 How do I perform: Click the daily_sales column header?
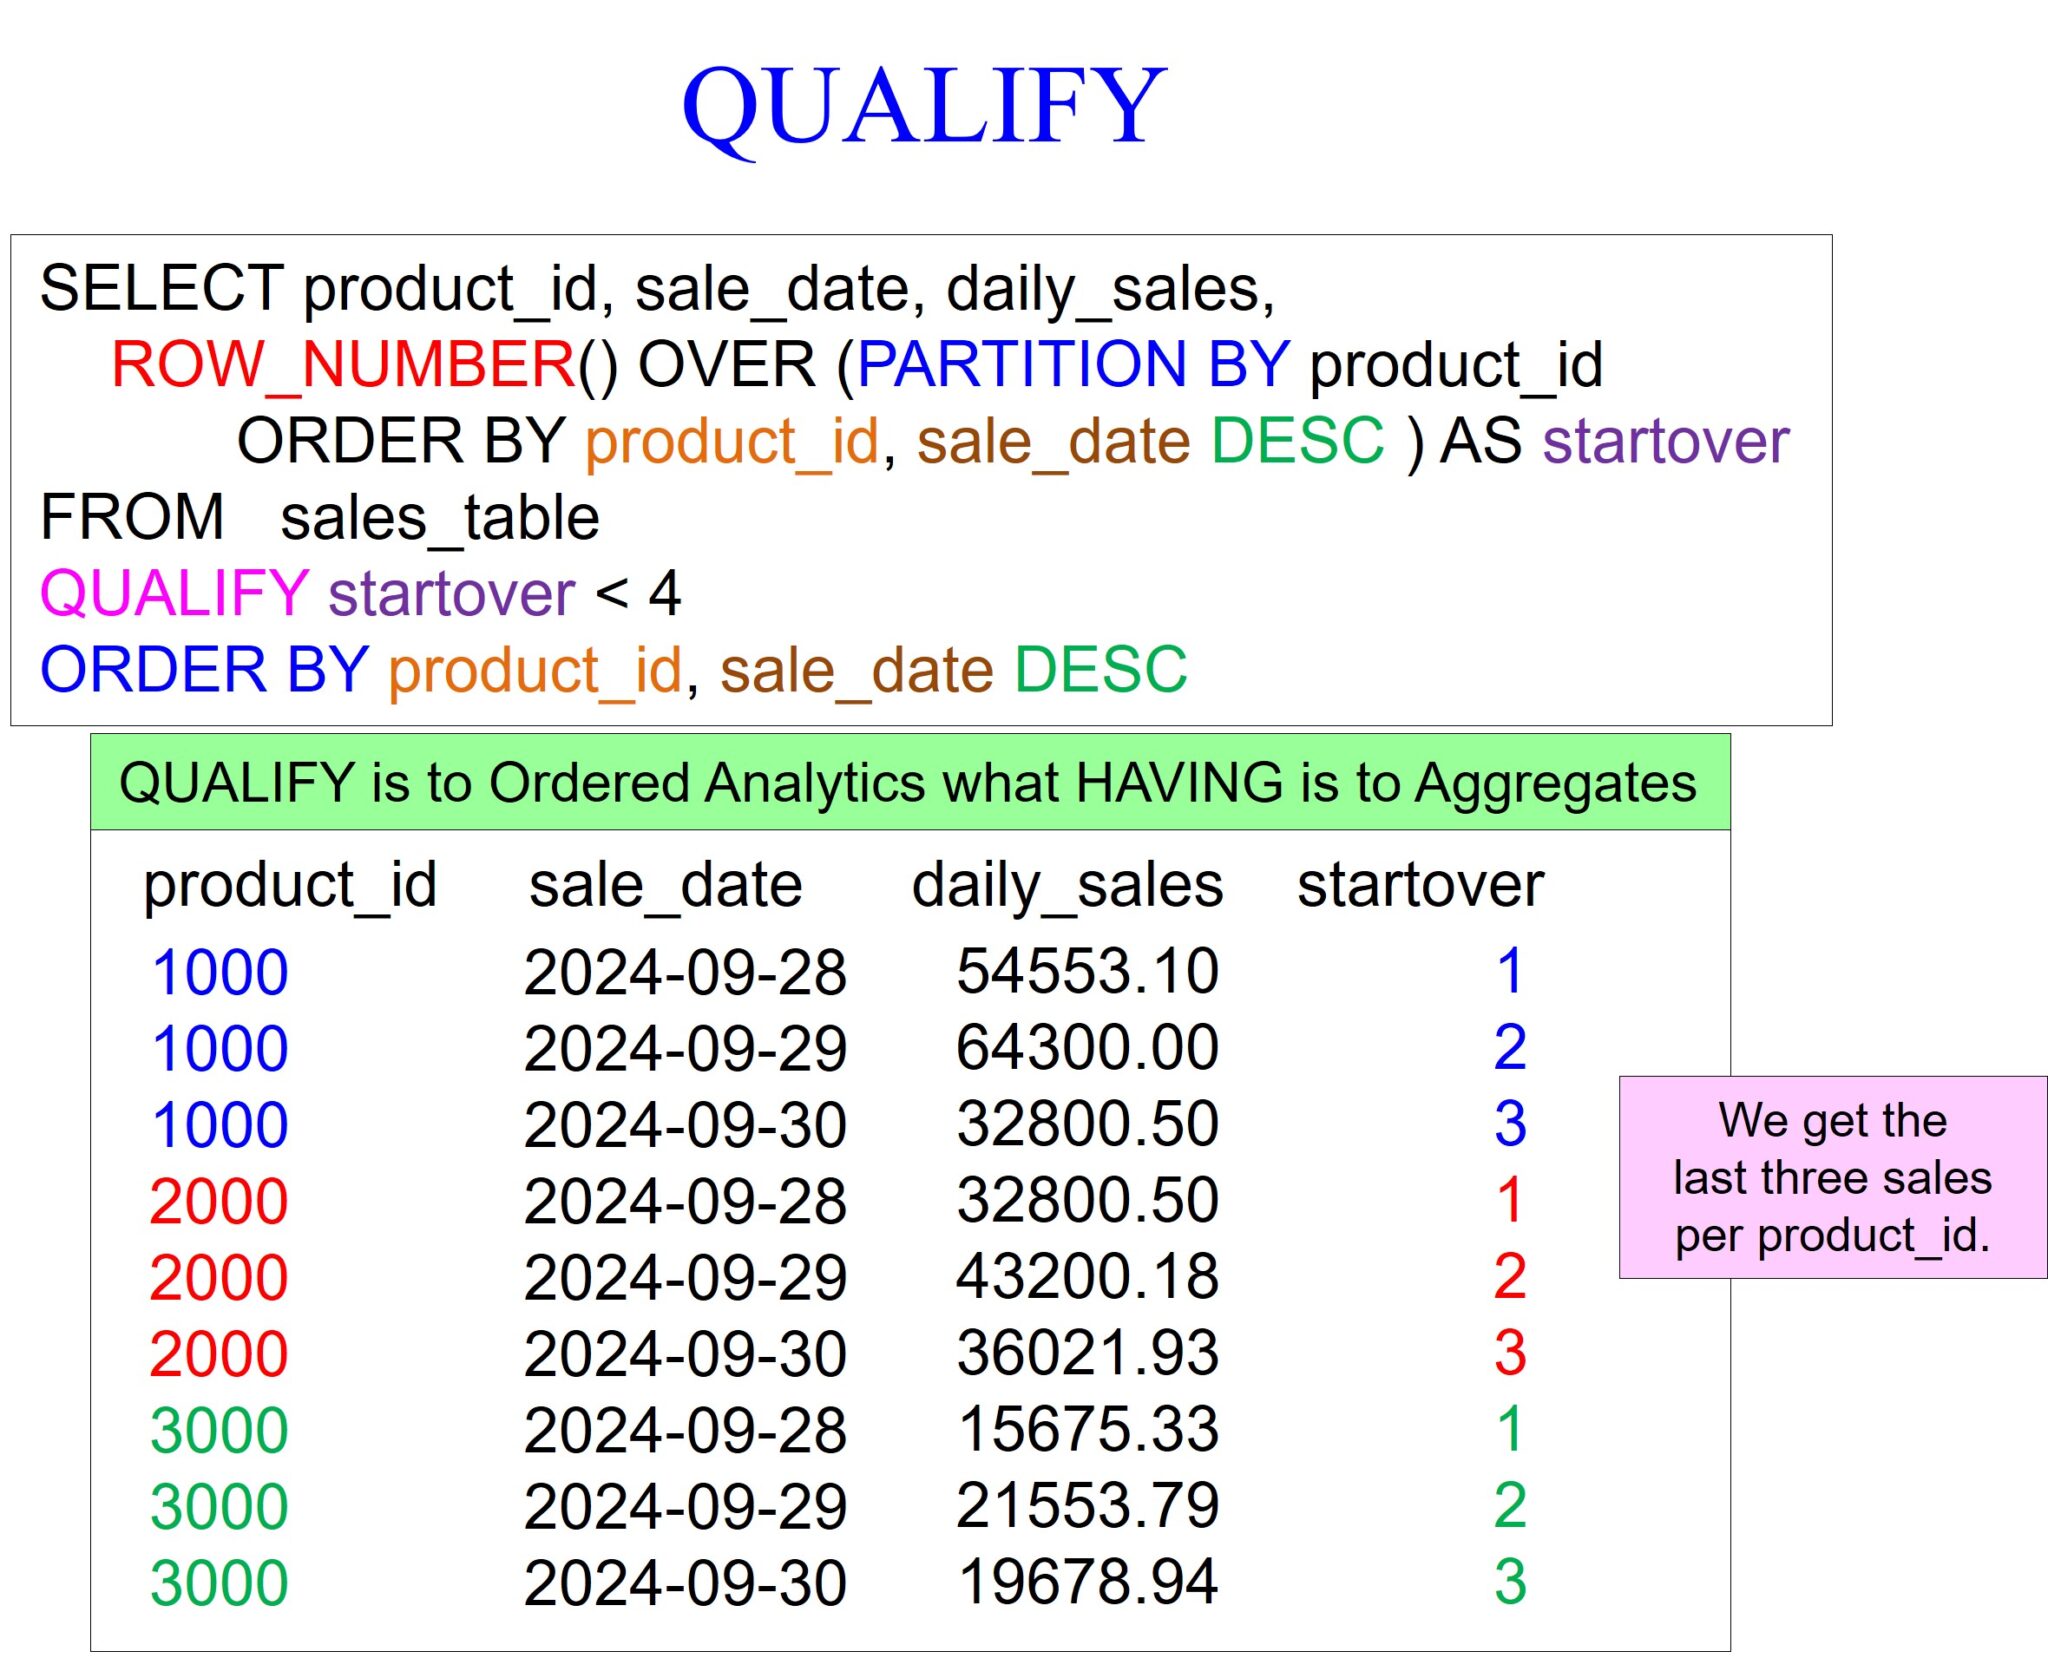(1067, 884)
